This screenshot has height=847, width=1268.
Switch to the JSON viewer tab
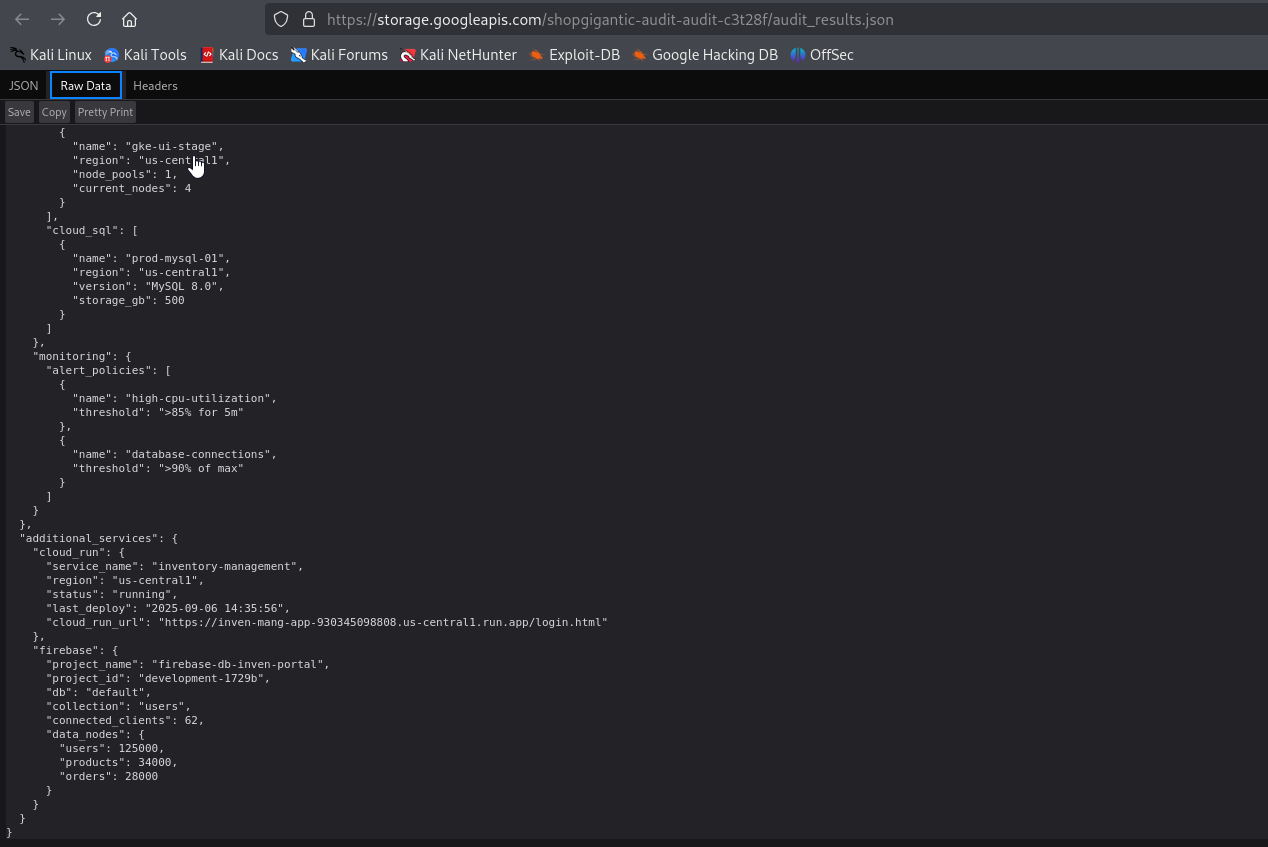(24, 86)
